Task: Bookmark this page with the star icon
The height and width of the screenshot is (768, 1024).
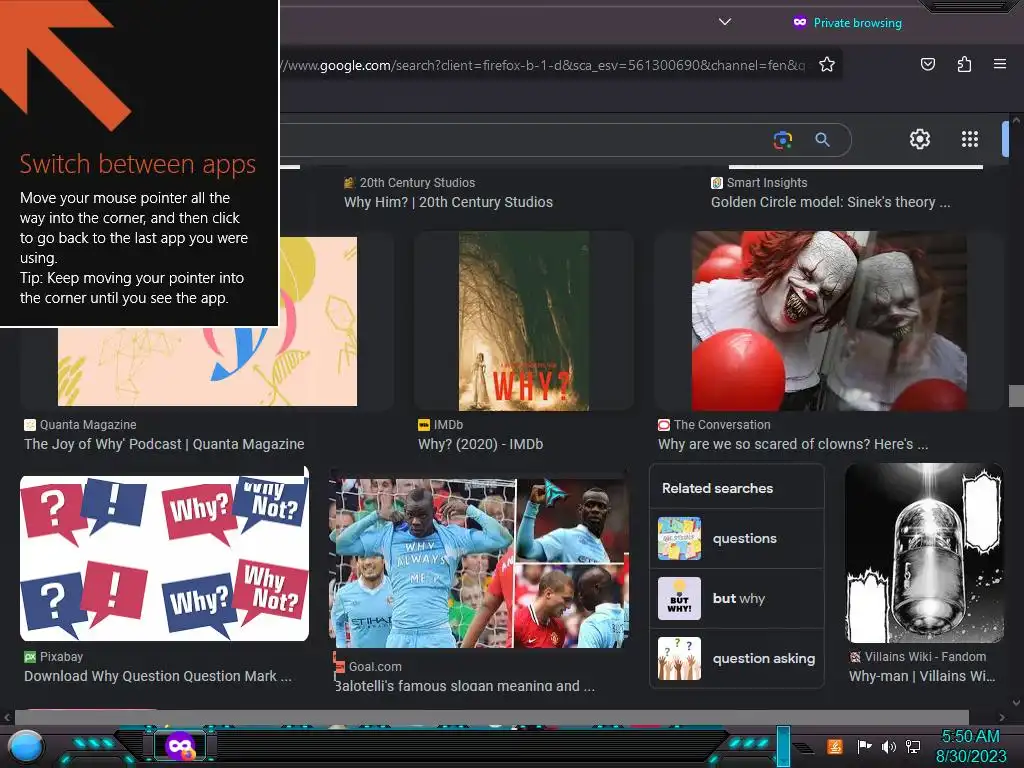Action: (827, 65)
